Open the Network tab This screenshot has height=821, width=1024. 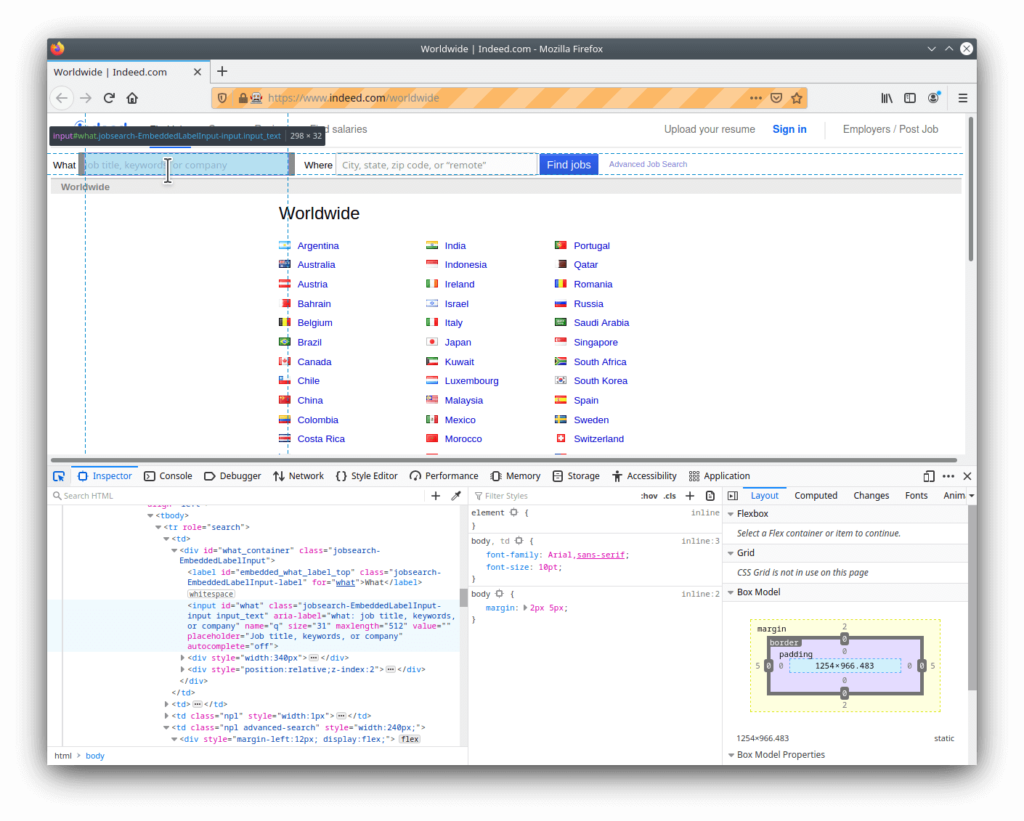pyautogui.click(x=298, y=476)
